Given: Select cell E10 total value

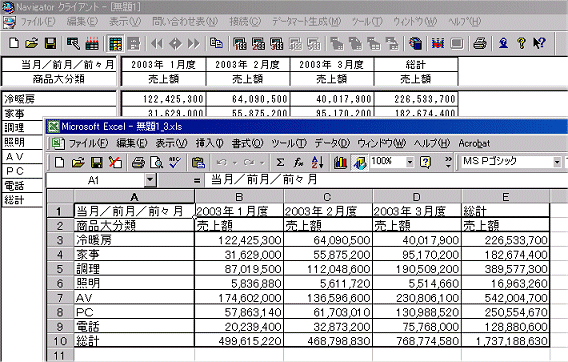Looking at the screenshot, I should coord(506,341).
